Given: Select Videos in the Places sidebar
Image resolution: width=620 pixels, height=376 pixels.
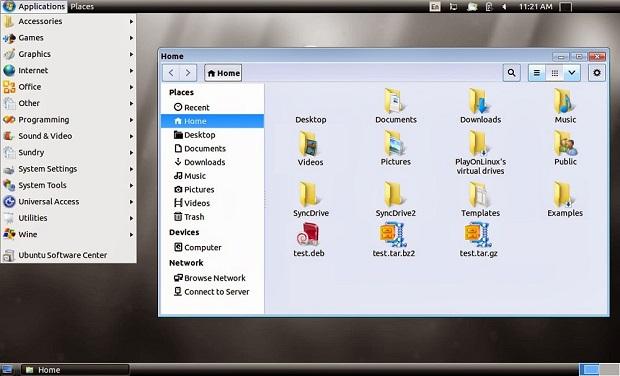Looking at the screenshot, I should (212, 203).
